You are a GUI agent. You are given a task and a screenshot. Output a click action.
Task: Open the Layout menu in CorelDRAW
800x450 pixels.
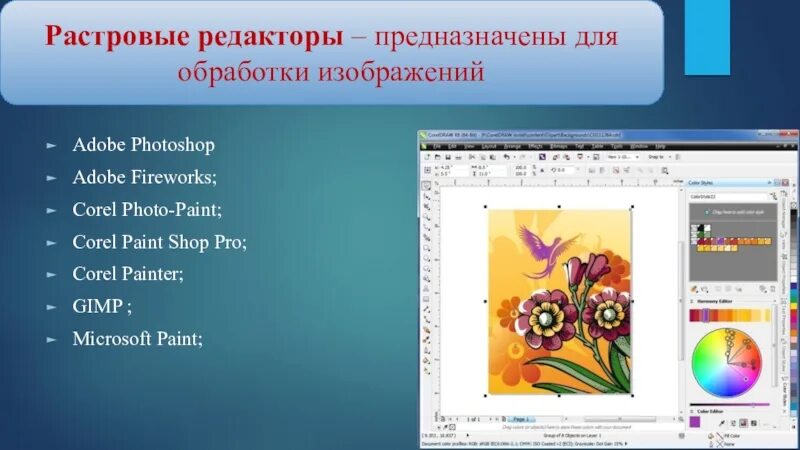[489, 146]
